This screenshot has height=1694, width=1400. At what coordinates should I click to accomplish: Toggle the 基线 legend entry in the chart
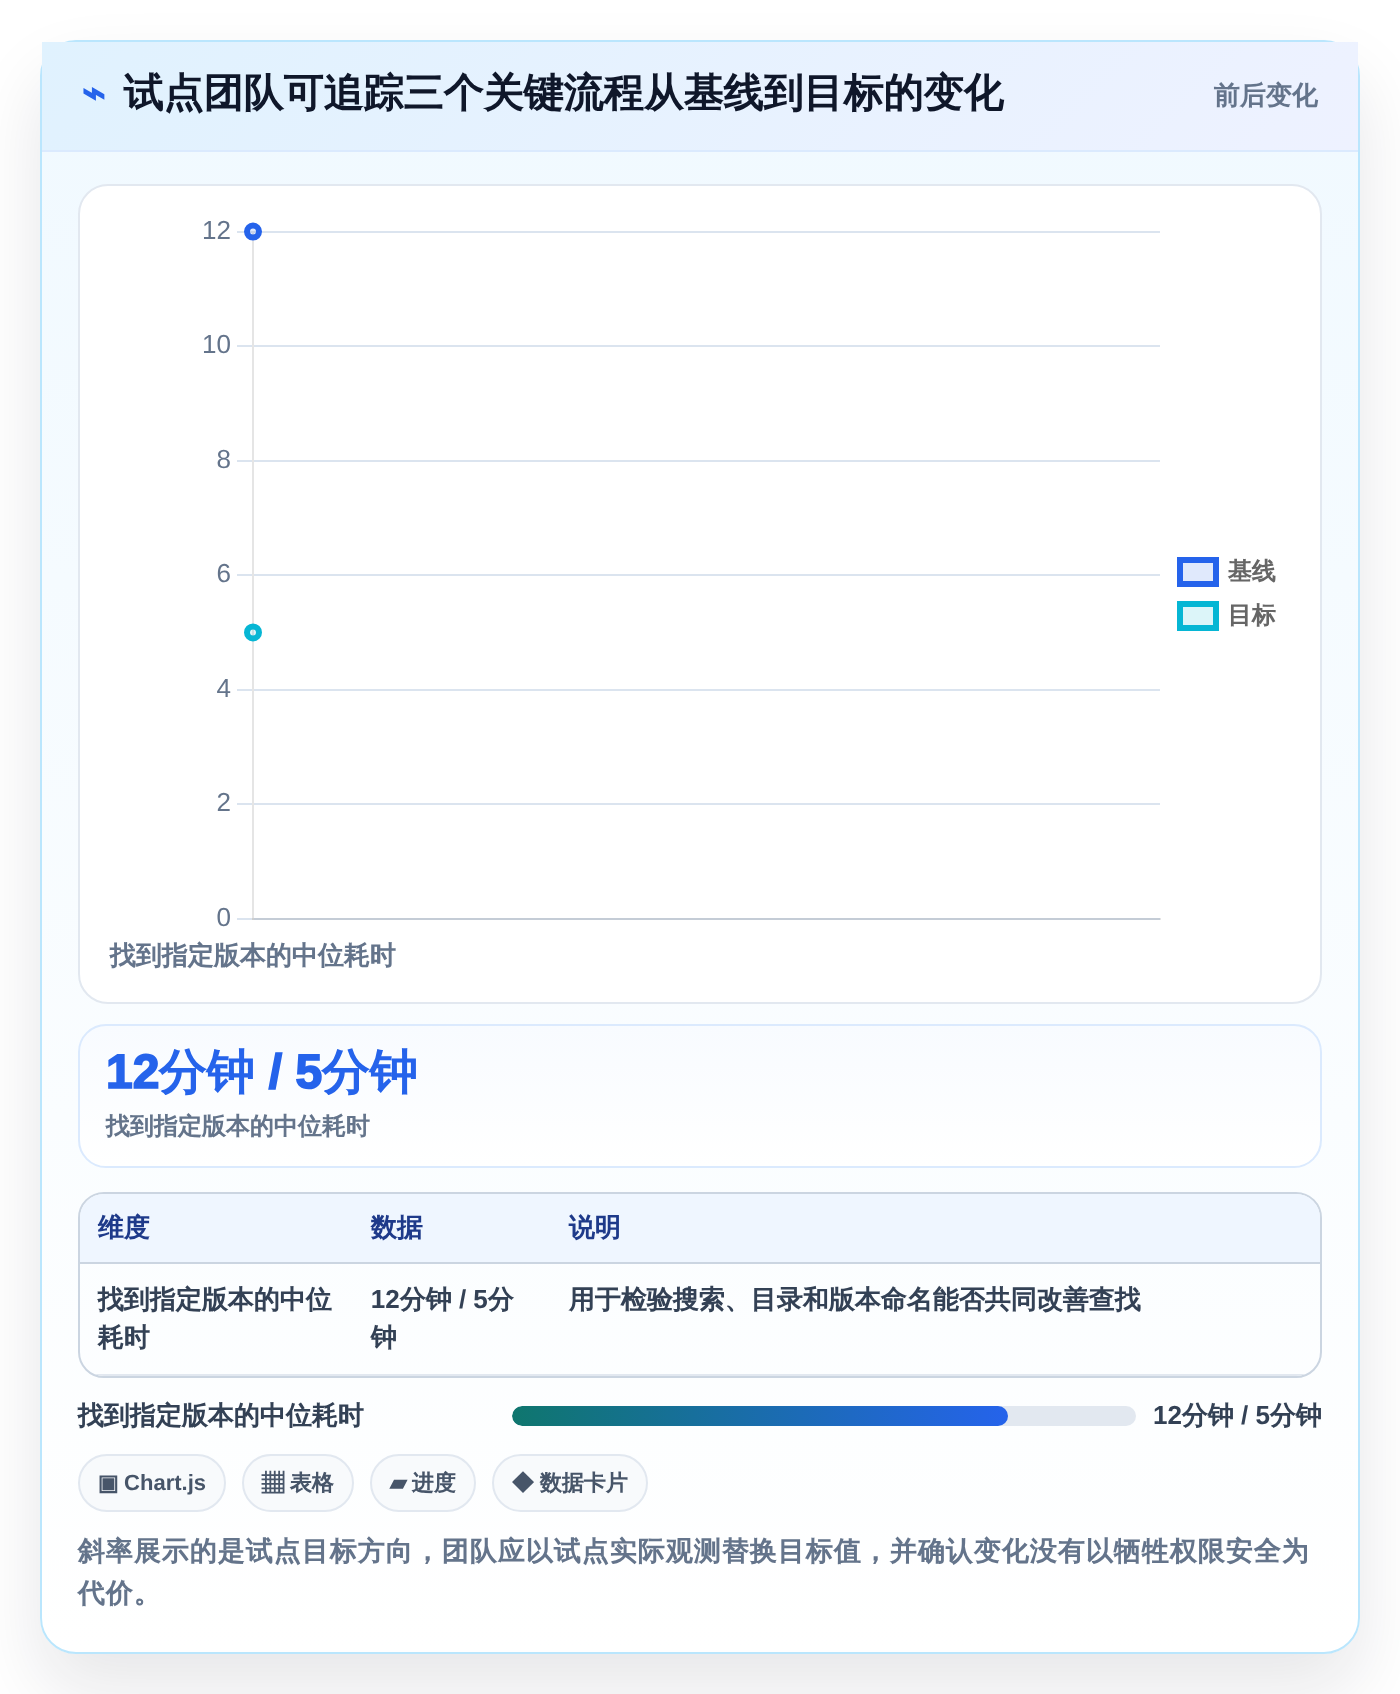click(x=1226, y=572)
